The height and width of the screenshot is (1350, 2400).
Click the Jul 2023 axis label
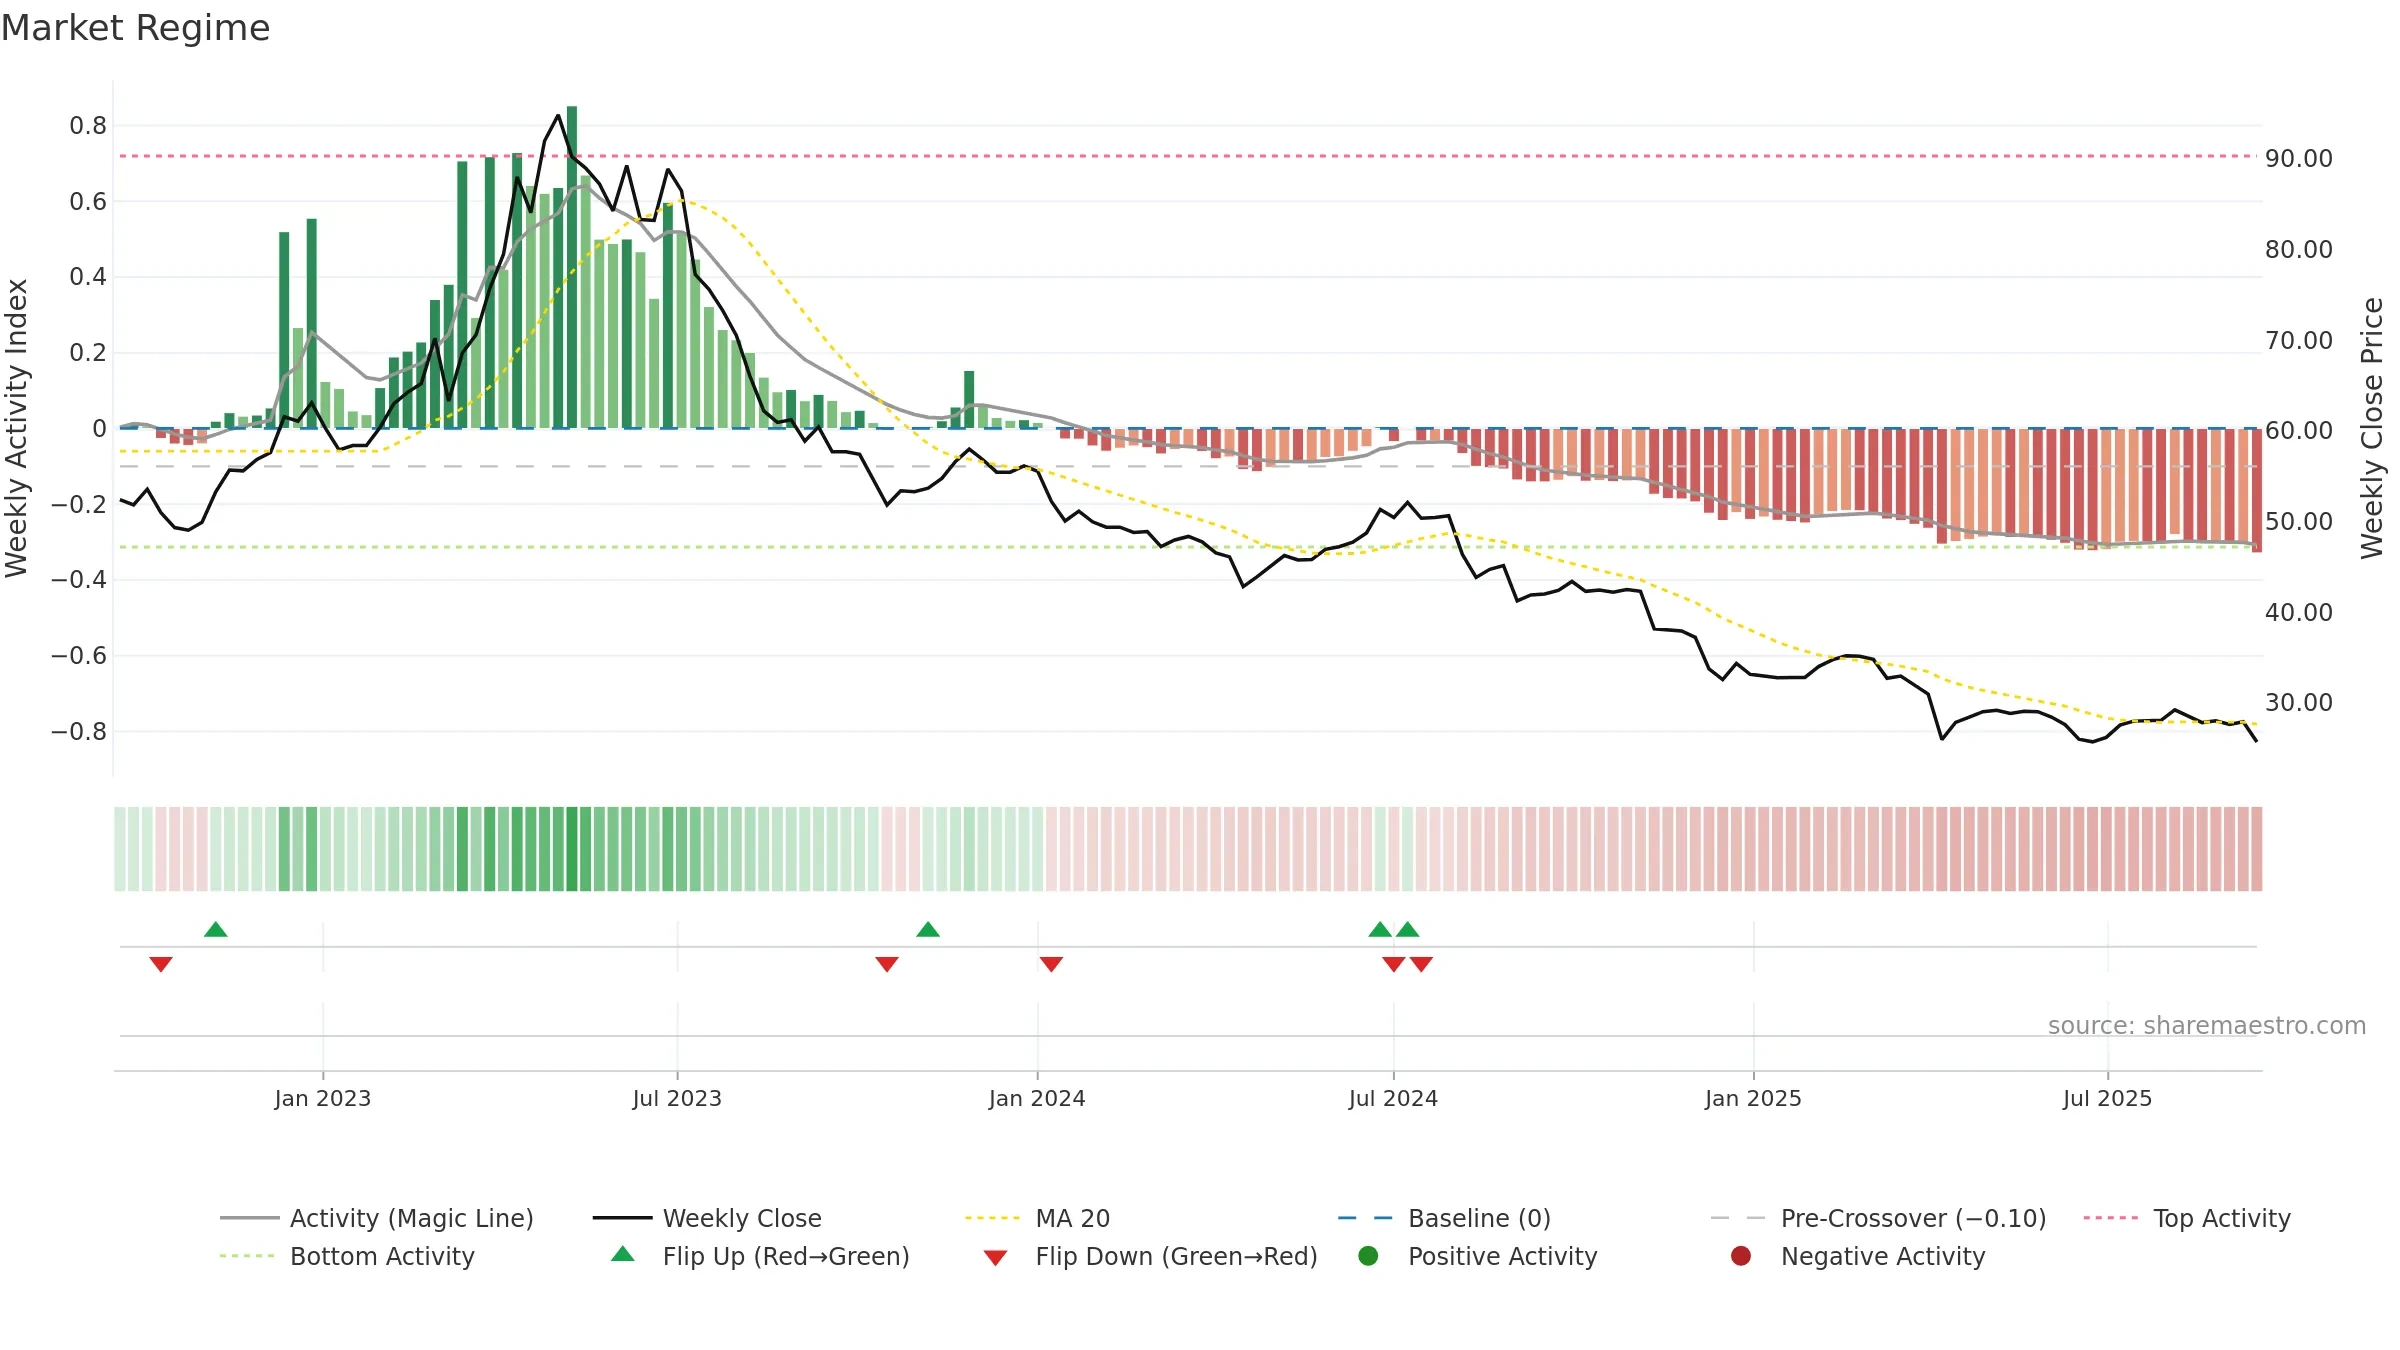coord(677,1098)
